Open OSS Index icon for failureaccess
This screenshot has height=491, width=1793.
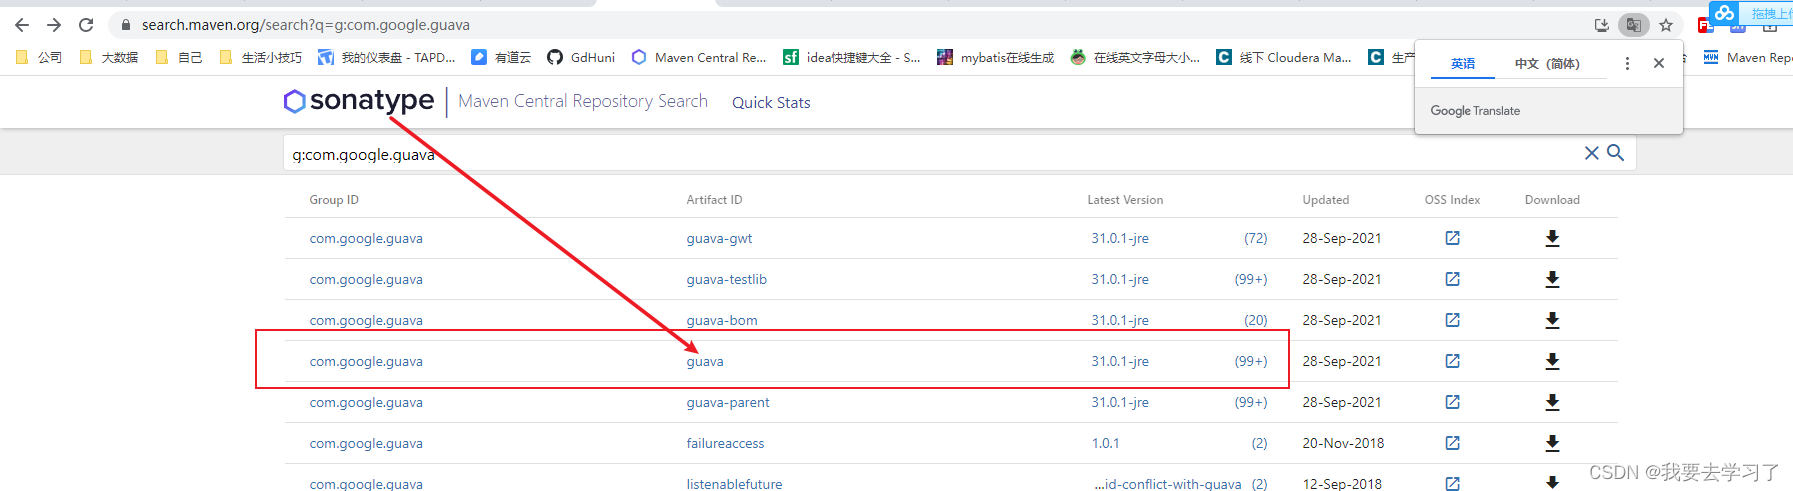(x=1453, y=443)
